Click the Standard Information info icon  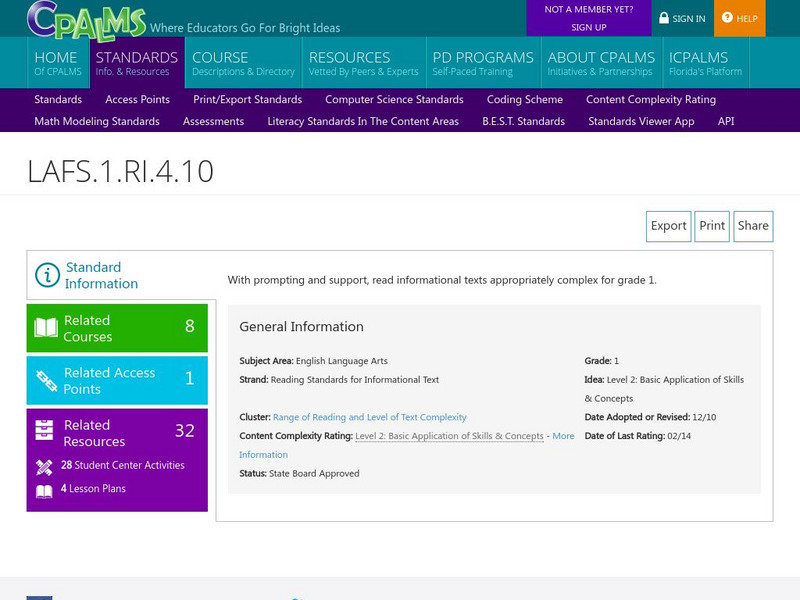click(x=47, y=275)
